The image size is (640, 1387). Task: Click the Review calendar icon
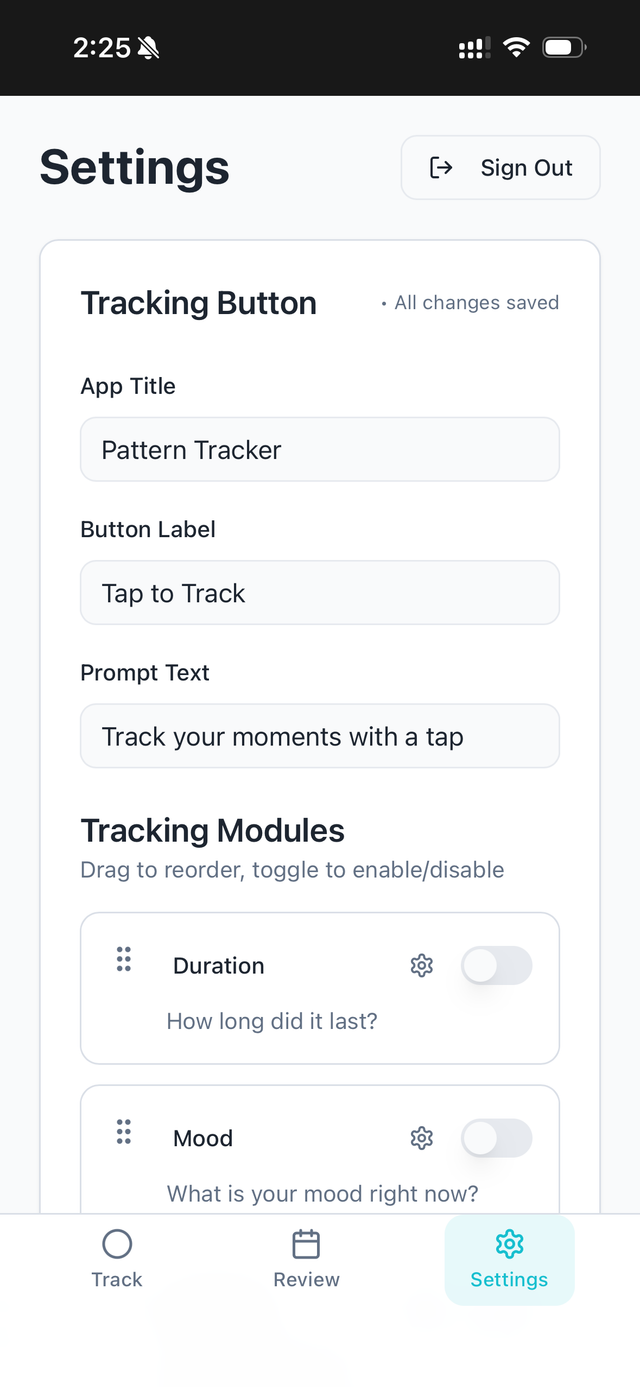point(306,1243)
